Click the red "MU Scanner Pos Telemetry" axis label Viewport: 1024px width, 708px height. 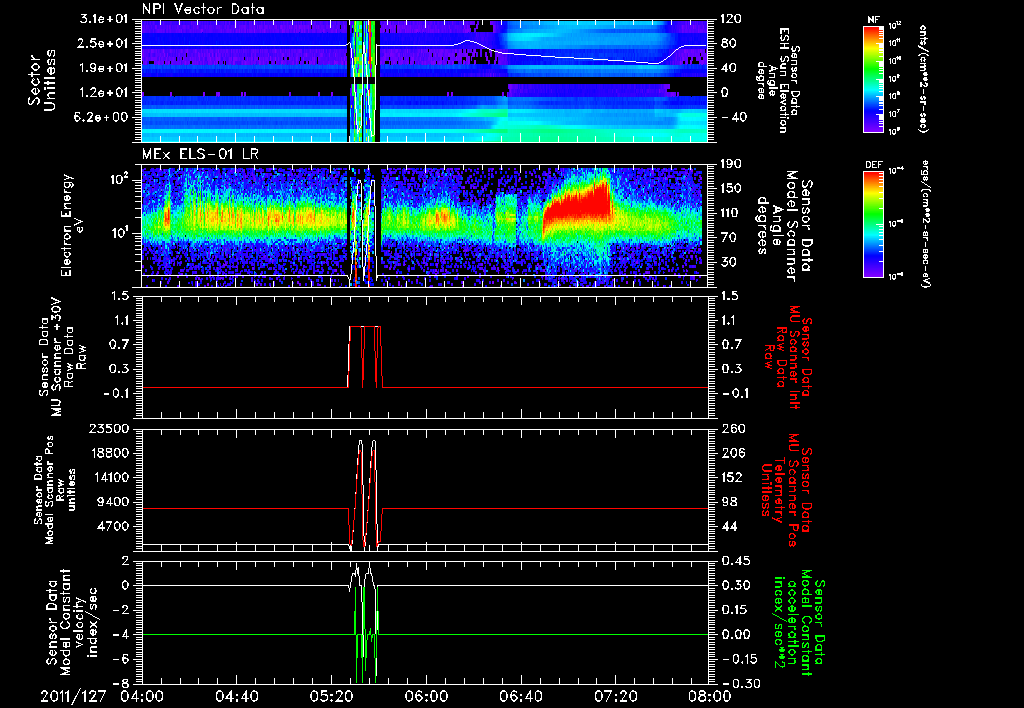coord(786,490)
